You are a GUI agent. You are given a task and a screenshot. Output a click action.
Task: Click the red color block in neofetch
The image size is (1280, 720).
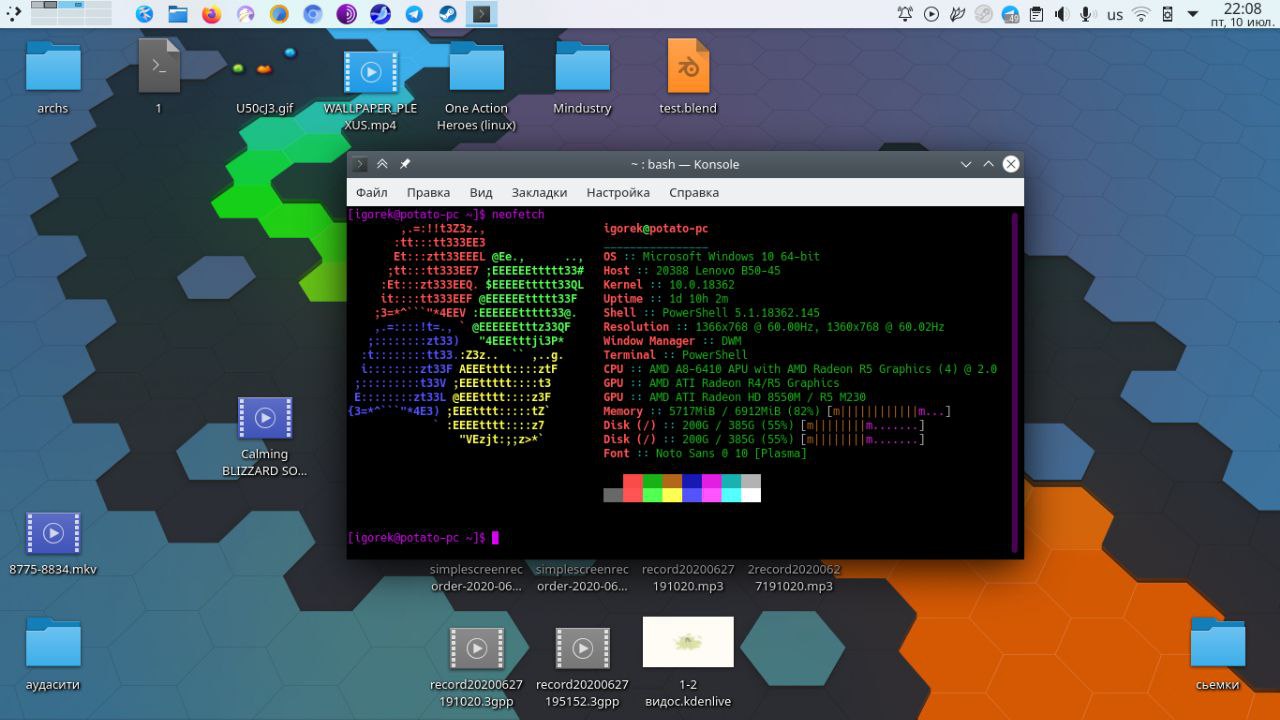pyautogui.click(x=632, y=481)
